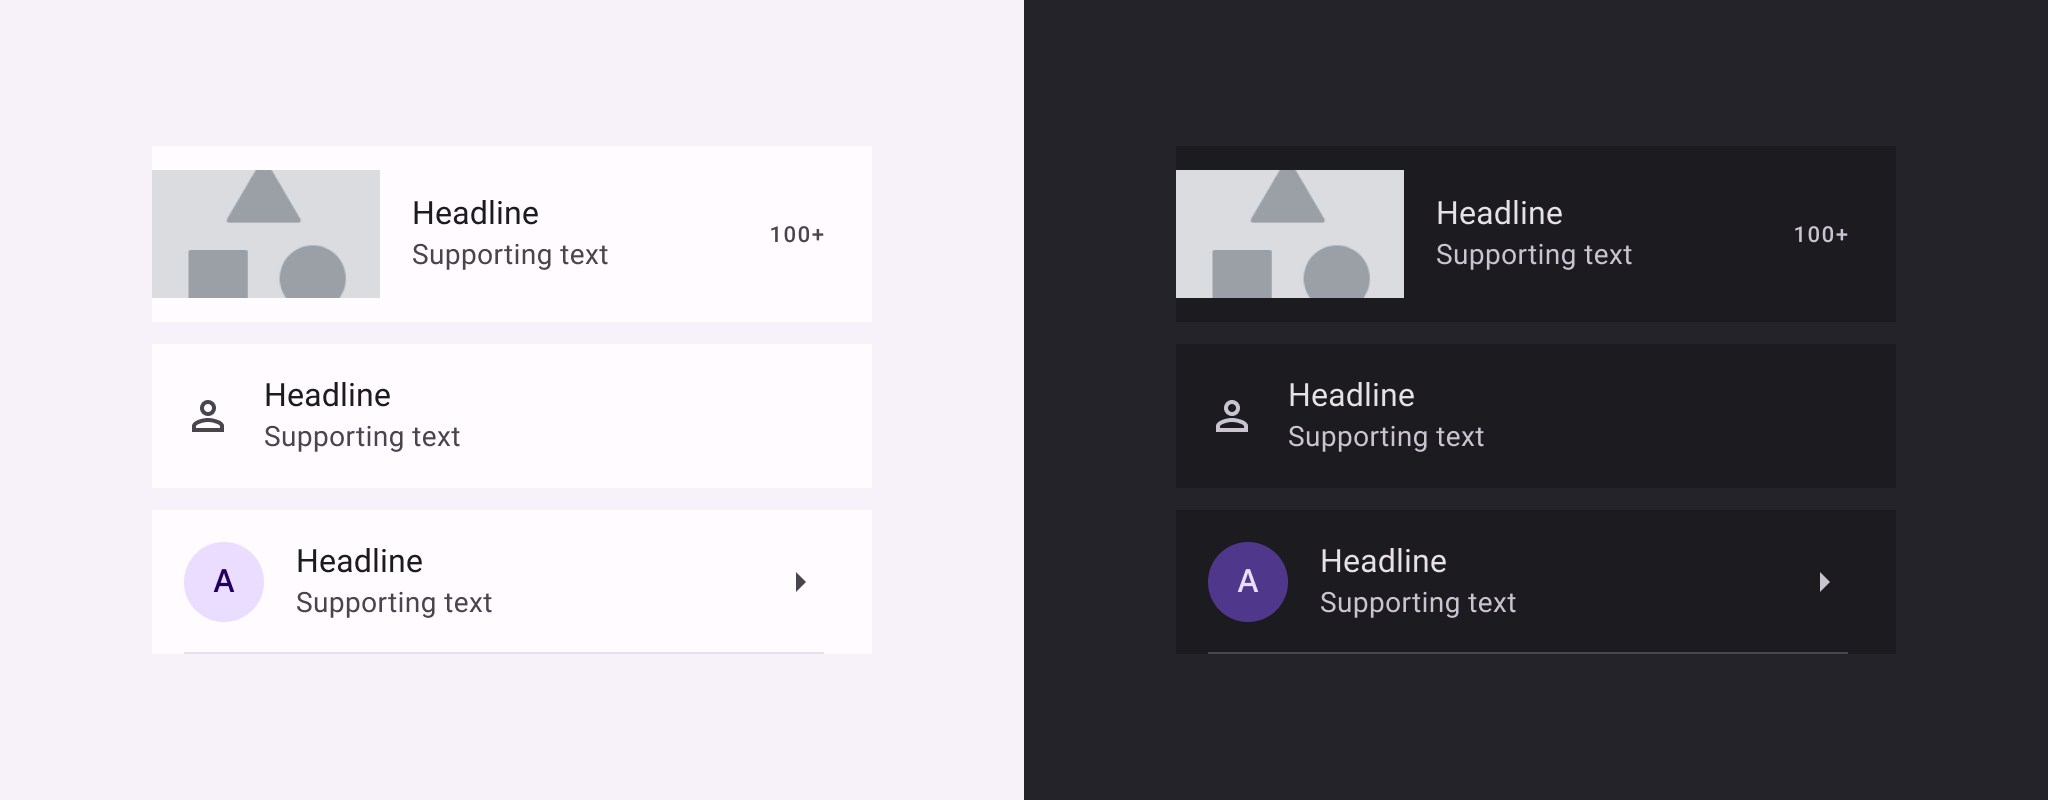Click Supporting text in the dark avatar item
This screenshot has width=2048, height=800.
click(x=1418, y=603)
